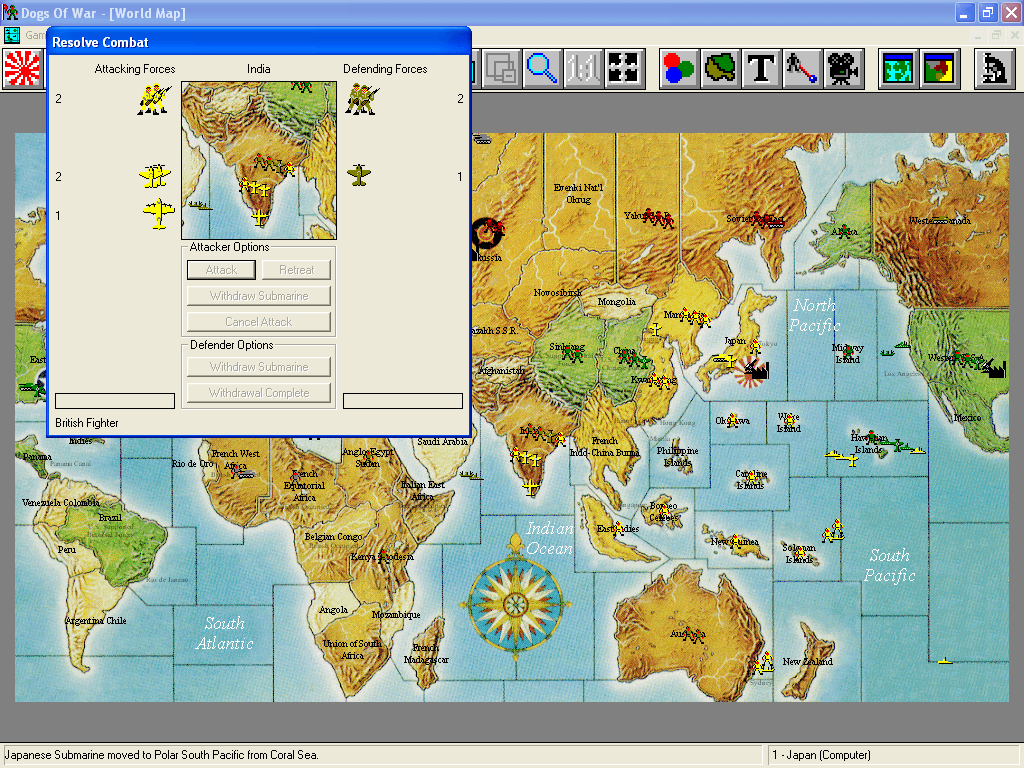The image size is (1024, 768).
Task: Minimize the Dogs Of War window
Action: tap(964, 12)
